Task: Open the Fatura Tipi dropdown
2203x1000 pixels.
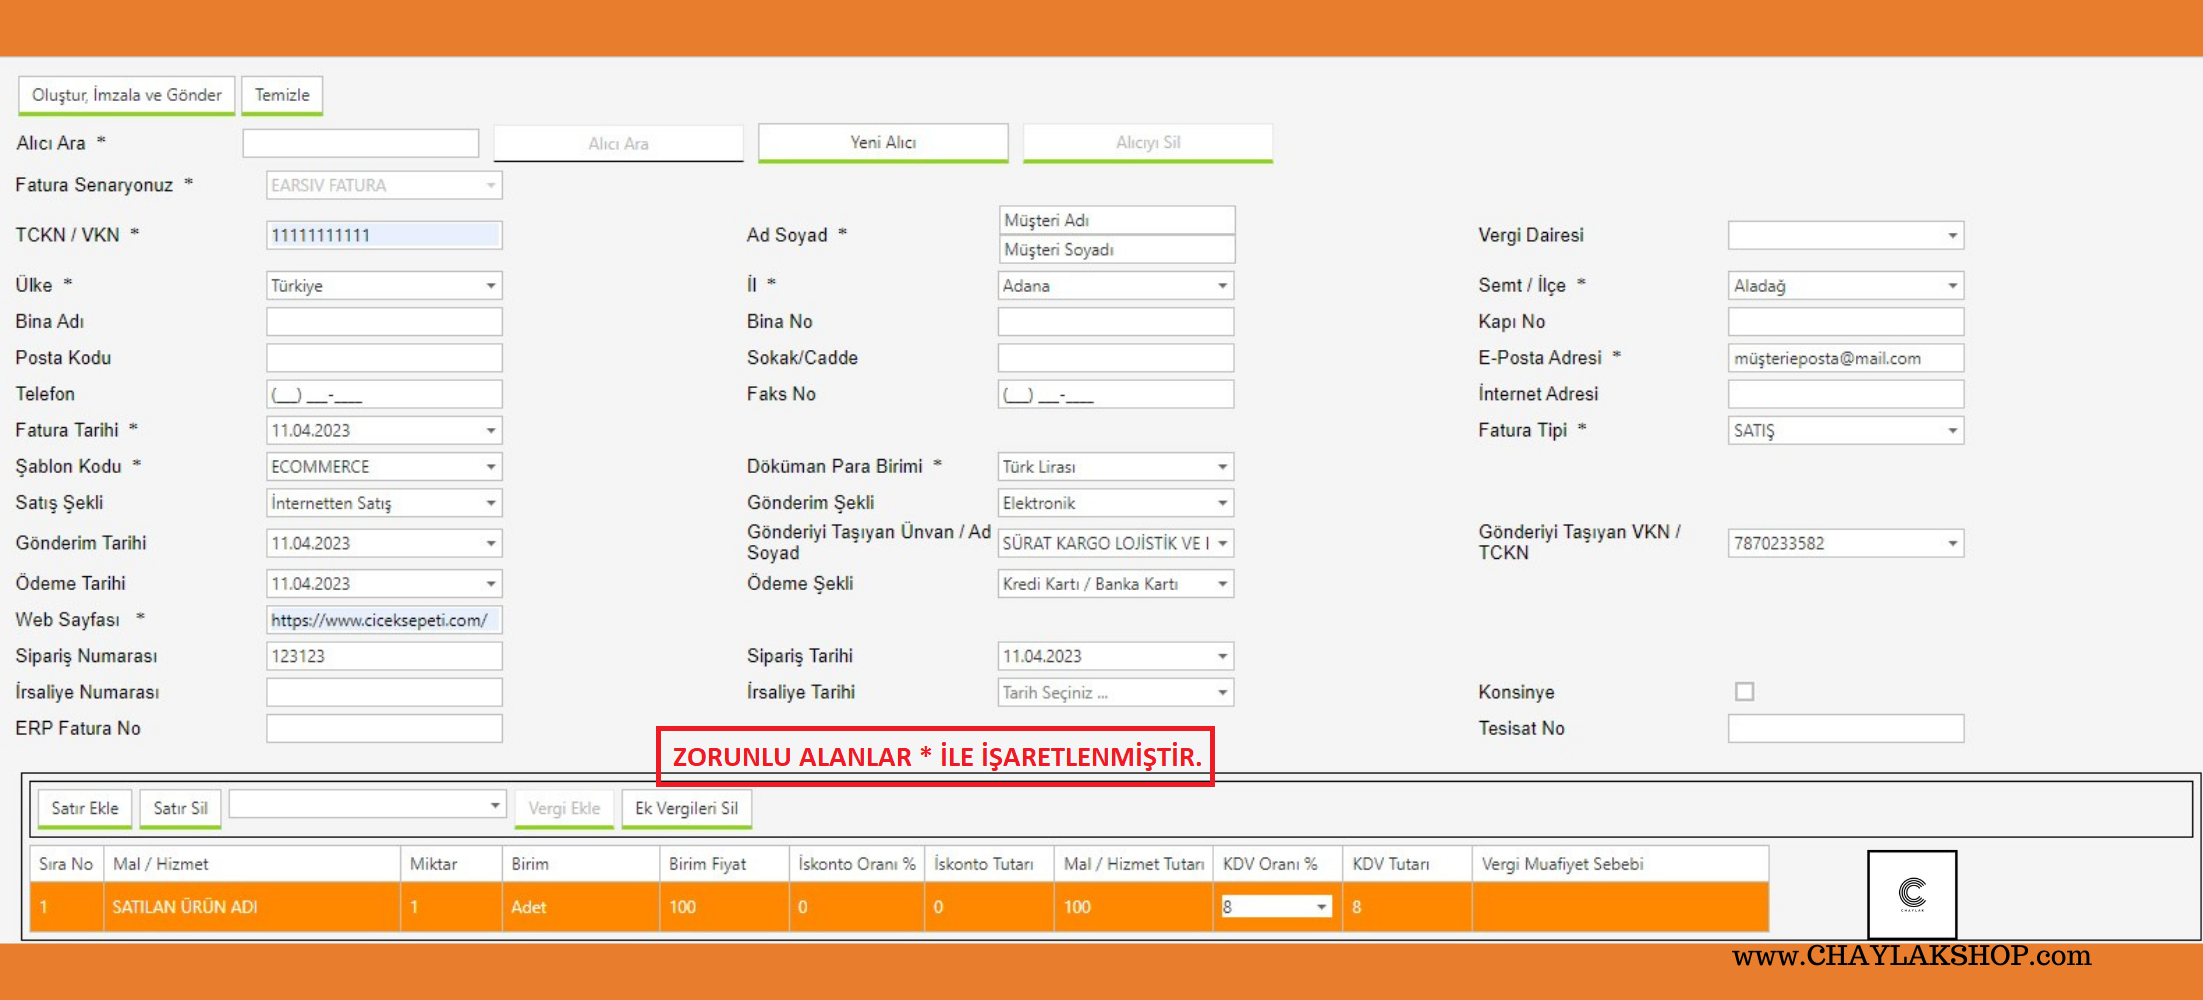Action: click(1951, 431)
